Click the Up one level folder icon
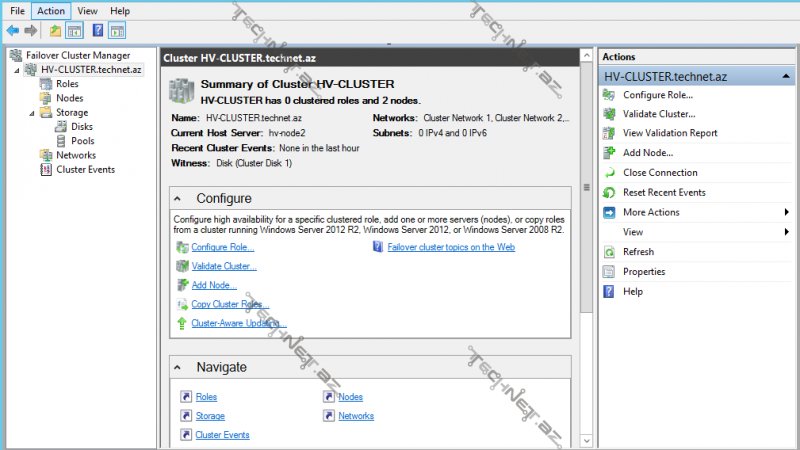This screenshot has width=800, height=450. tap(55, 31)
